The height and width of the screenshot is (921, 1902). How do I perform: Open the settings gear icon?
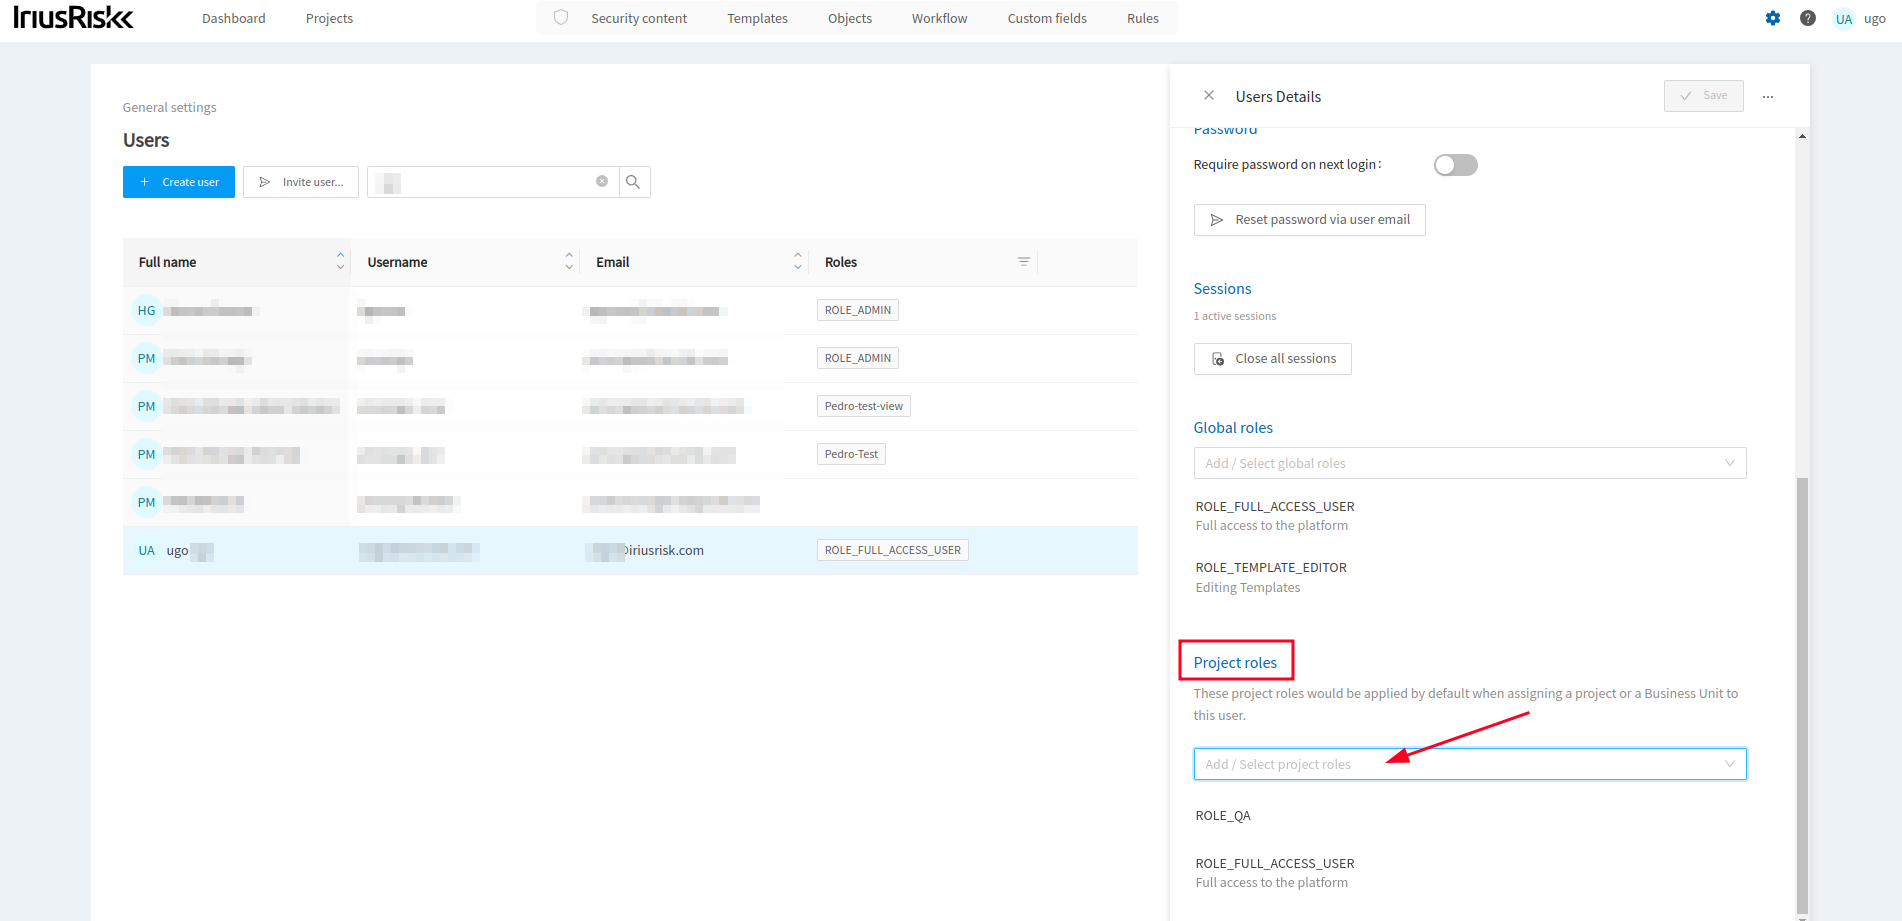(1773, 18)
